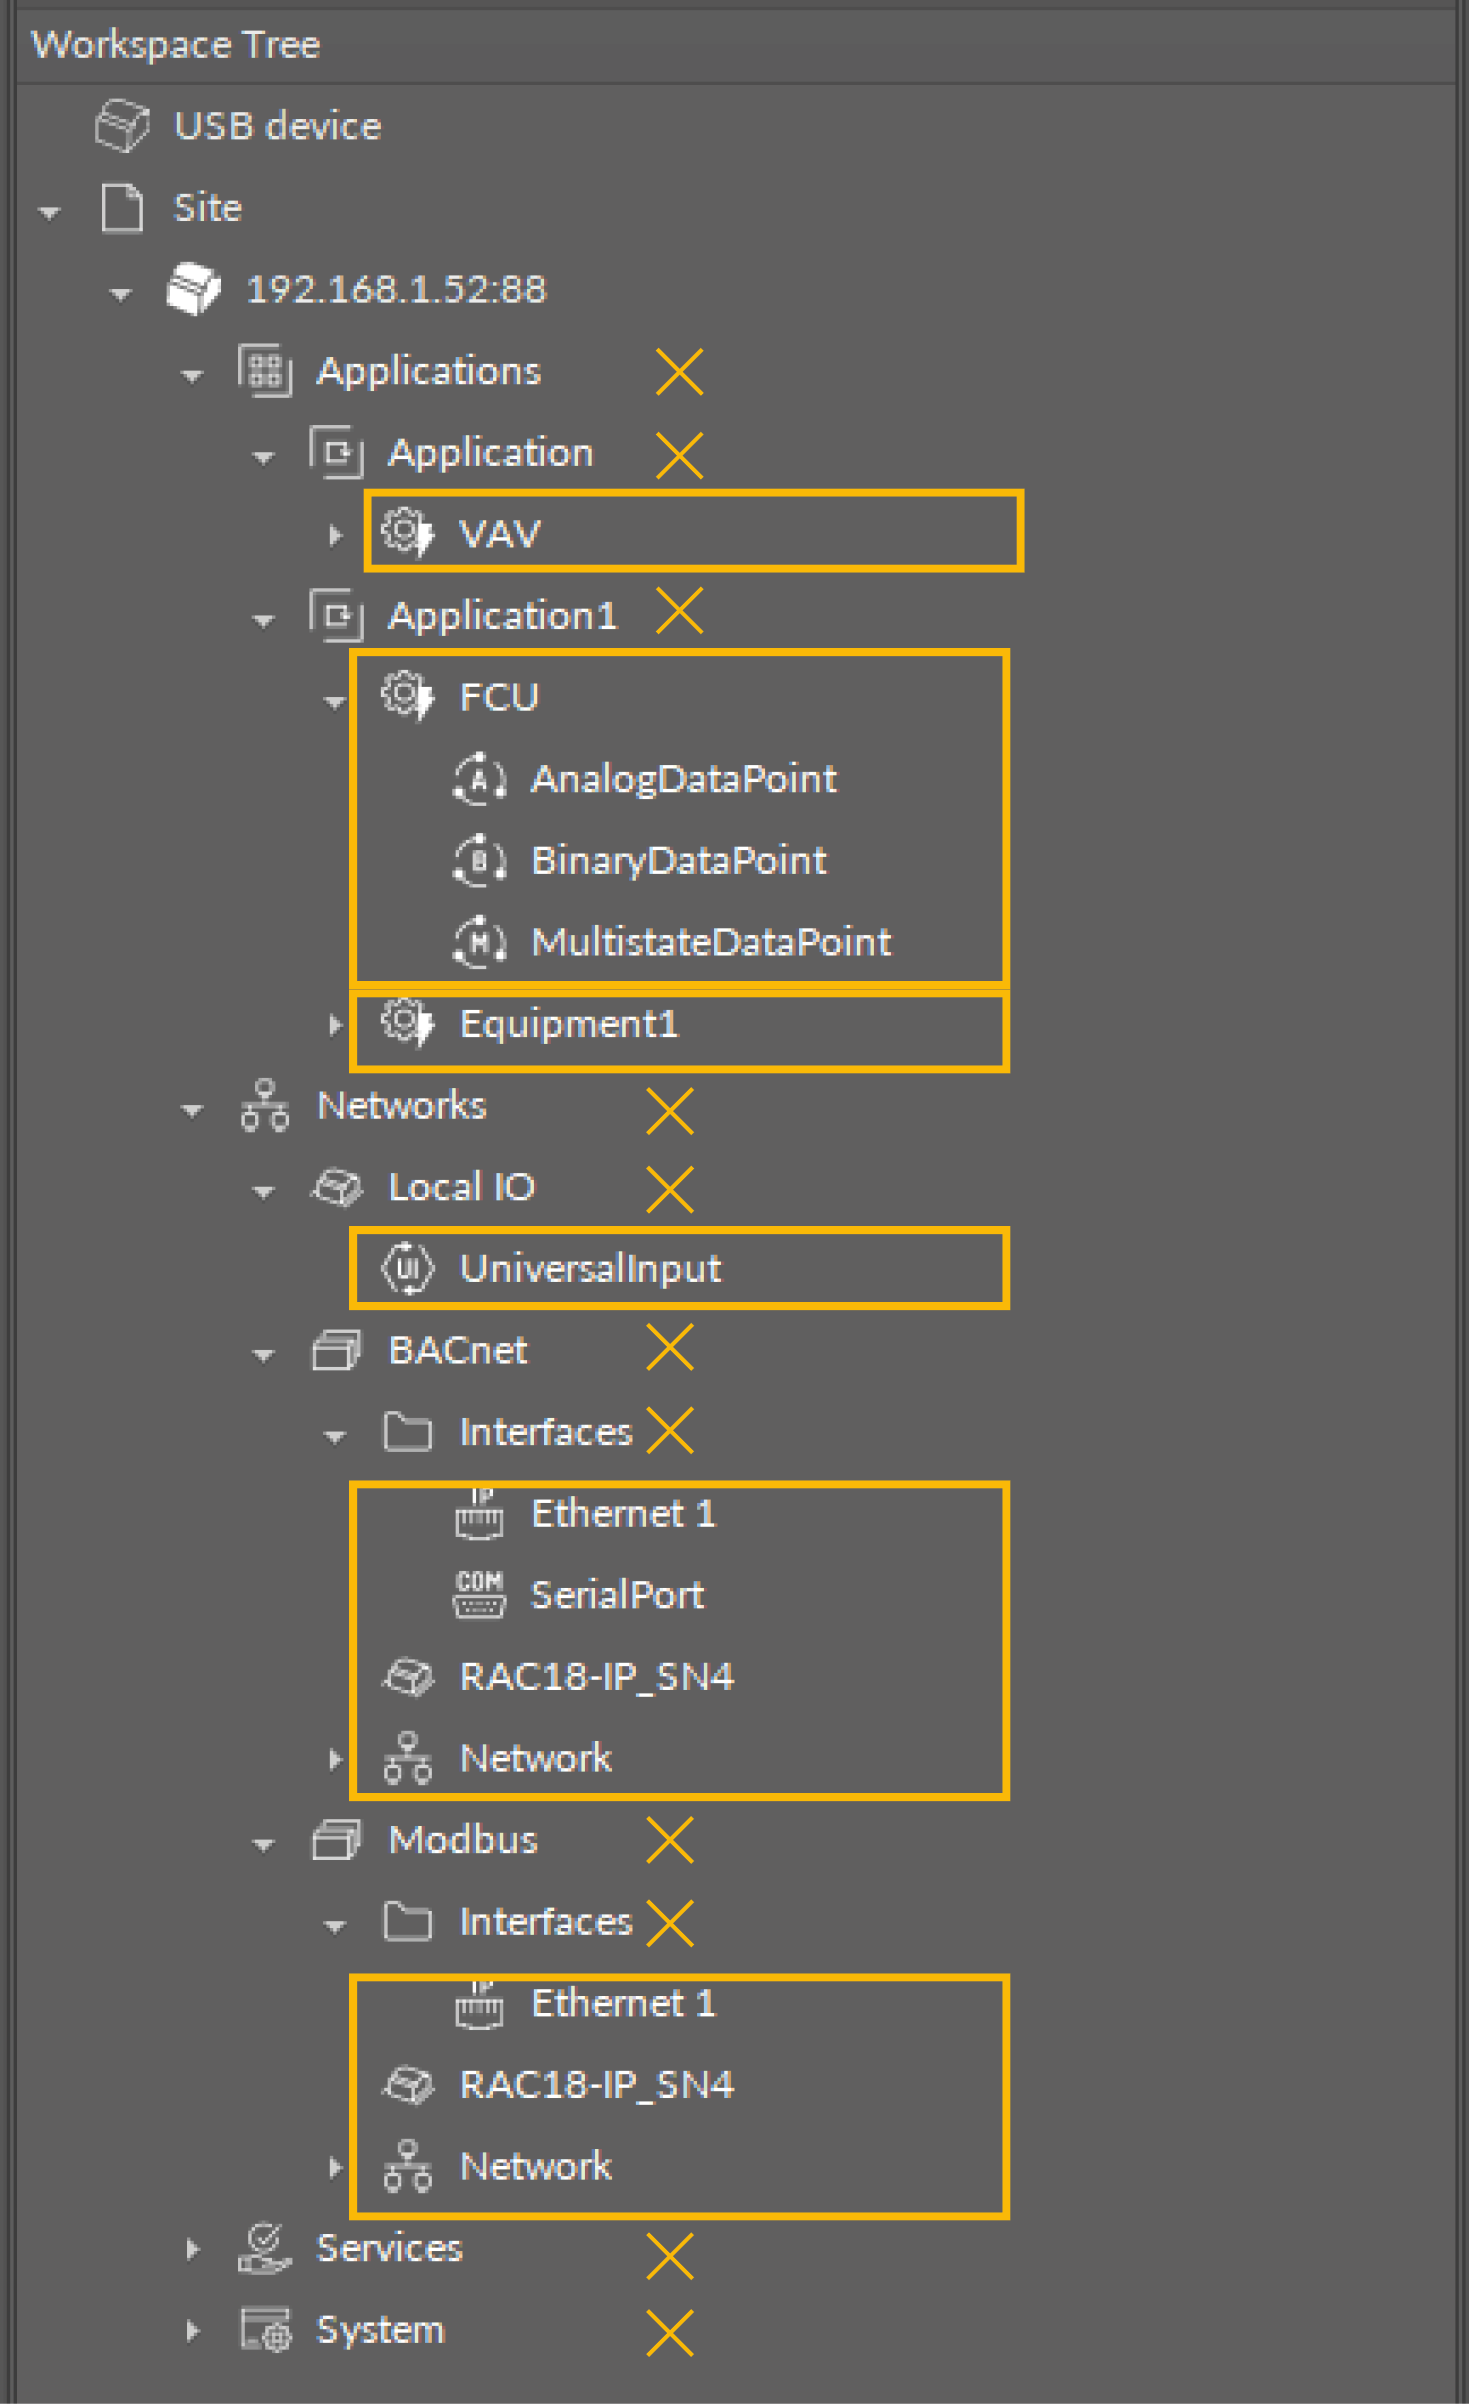
Task: Click the controller icon beside 192.168.1.52:88
Action: click(193, 290)
